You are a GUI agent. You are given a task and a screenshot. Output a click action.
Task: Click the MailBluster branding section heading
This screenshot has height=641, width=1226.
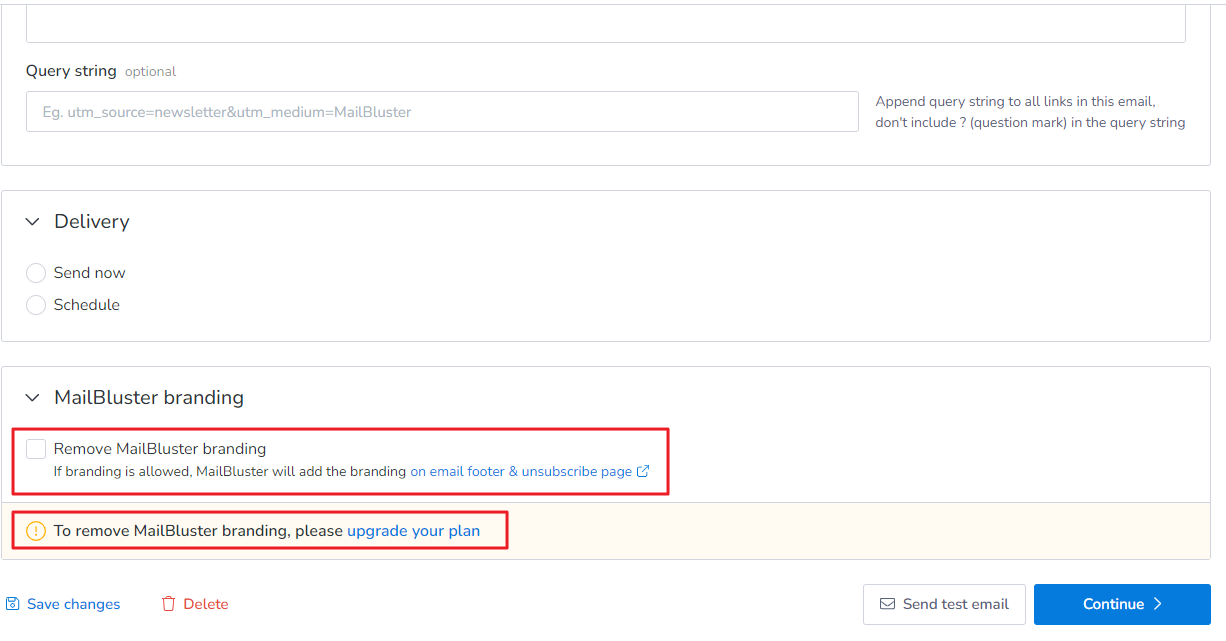[x=149, y=398]
